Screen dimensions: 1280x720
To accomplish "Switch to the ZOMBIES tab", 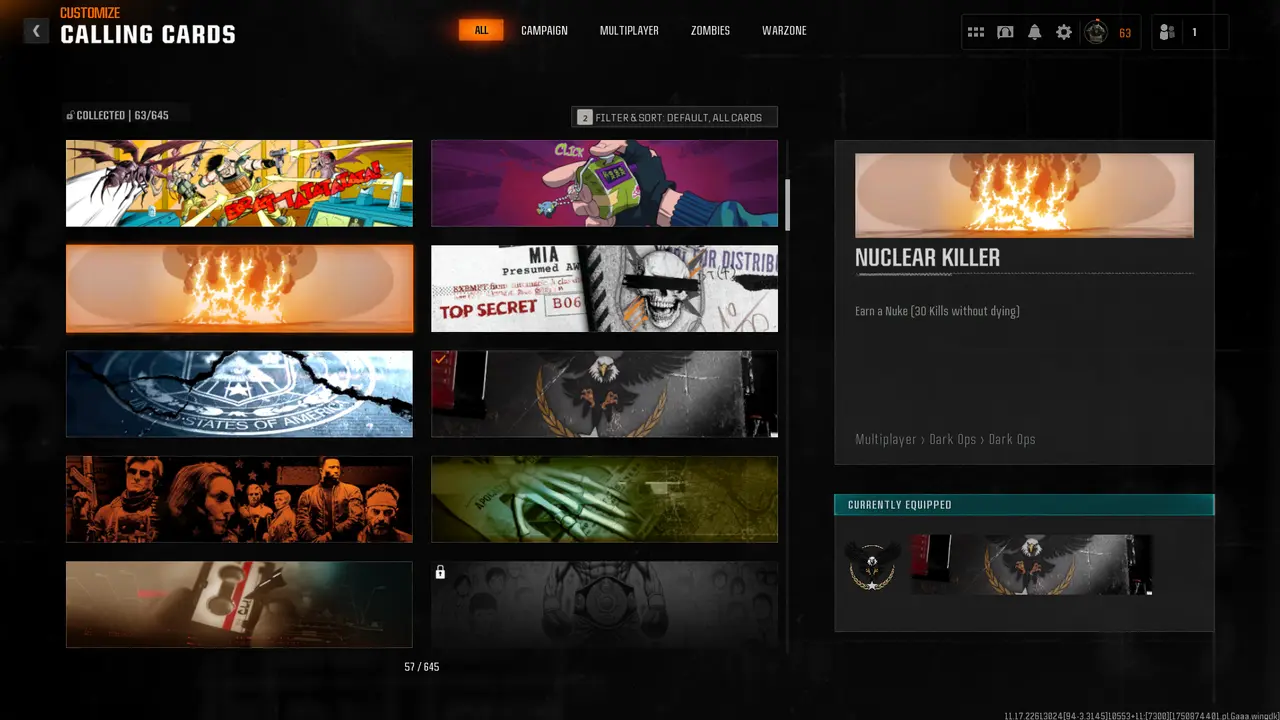I will click(710, 30).
